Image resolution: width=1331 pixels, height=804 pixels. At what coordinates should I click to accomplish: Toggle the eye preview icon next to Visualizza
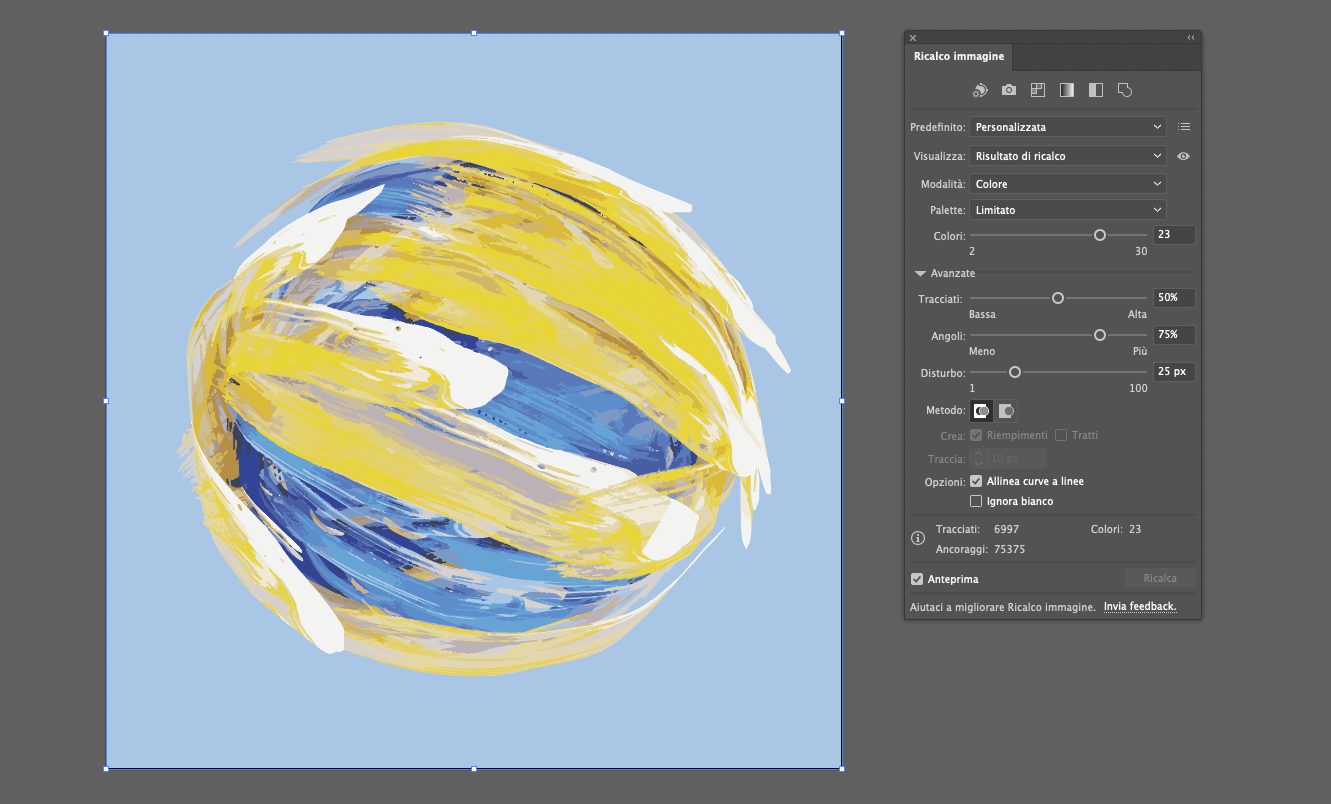coord(1184,156)
